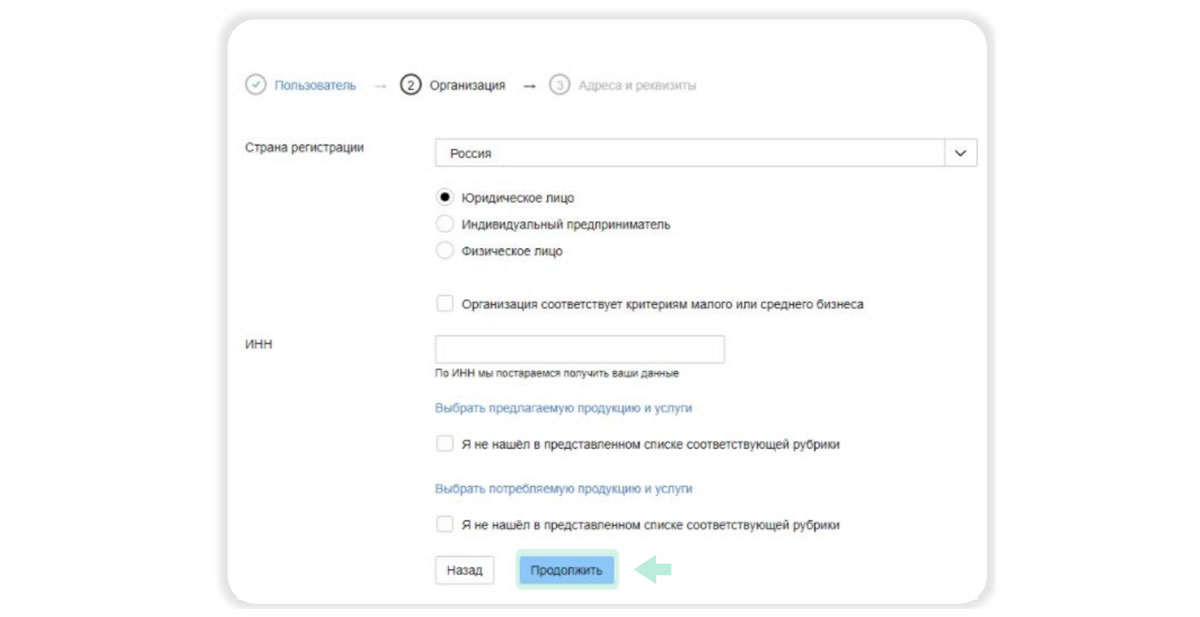Click the ИНН input field
Screen dimensions: 1200x617
coord(579,349)
